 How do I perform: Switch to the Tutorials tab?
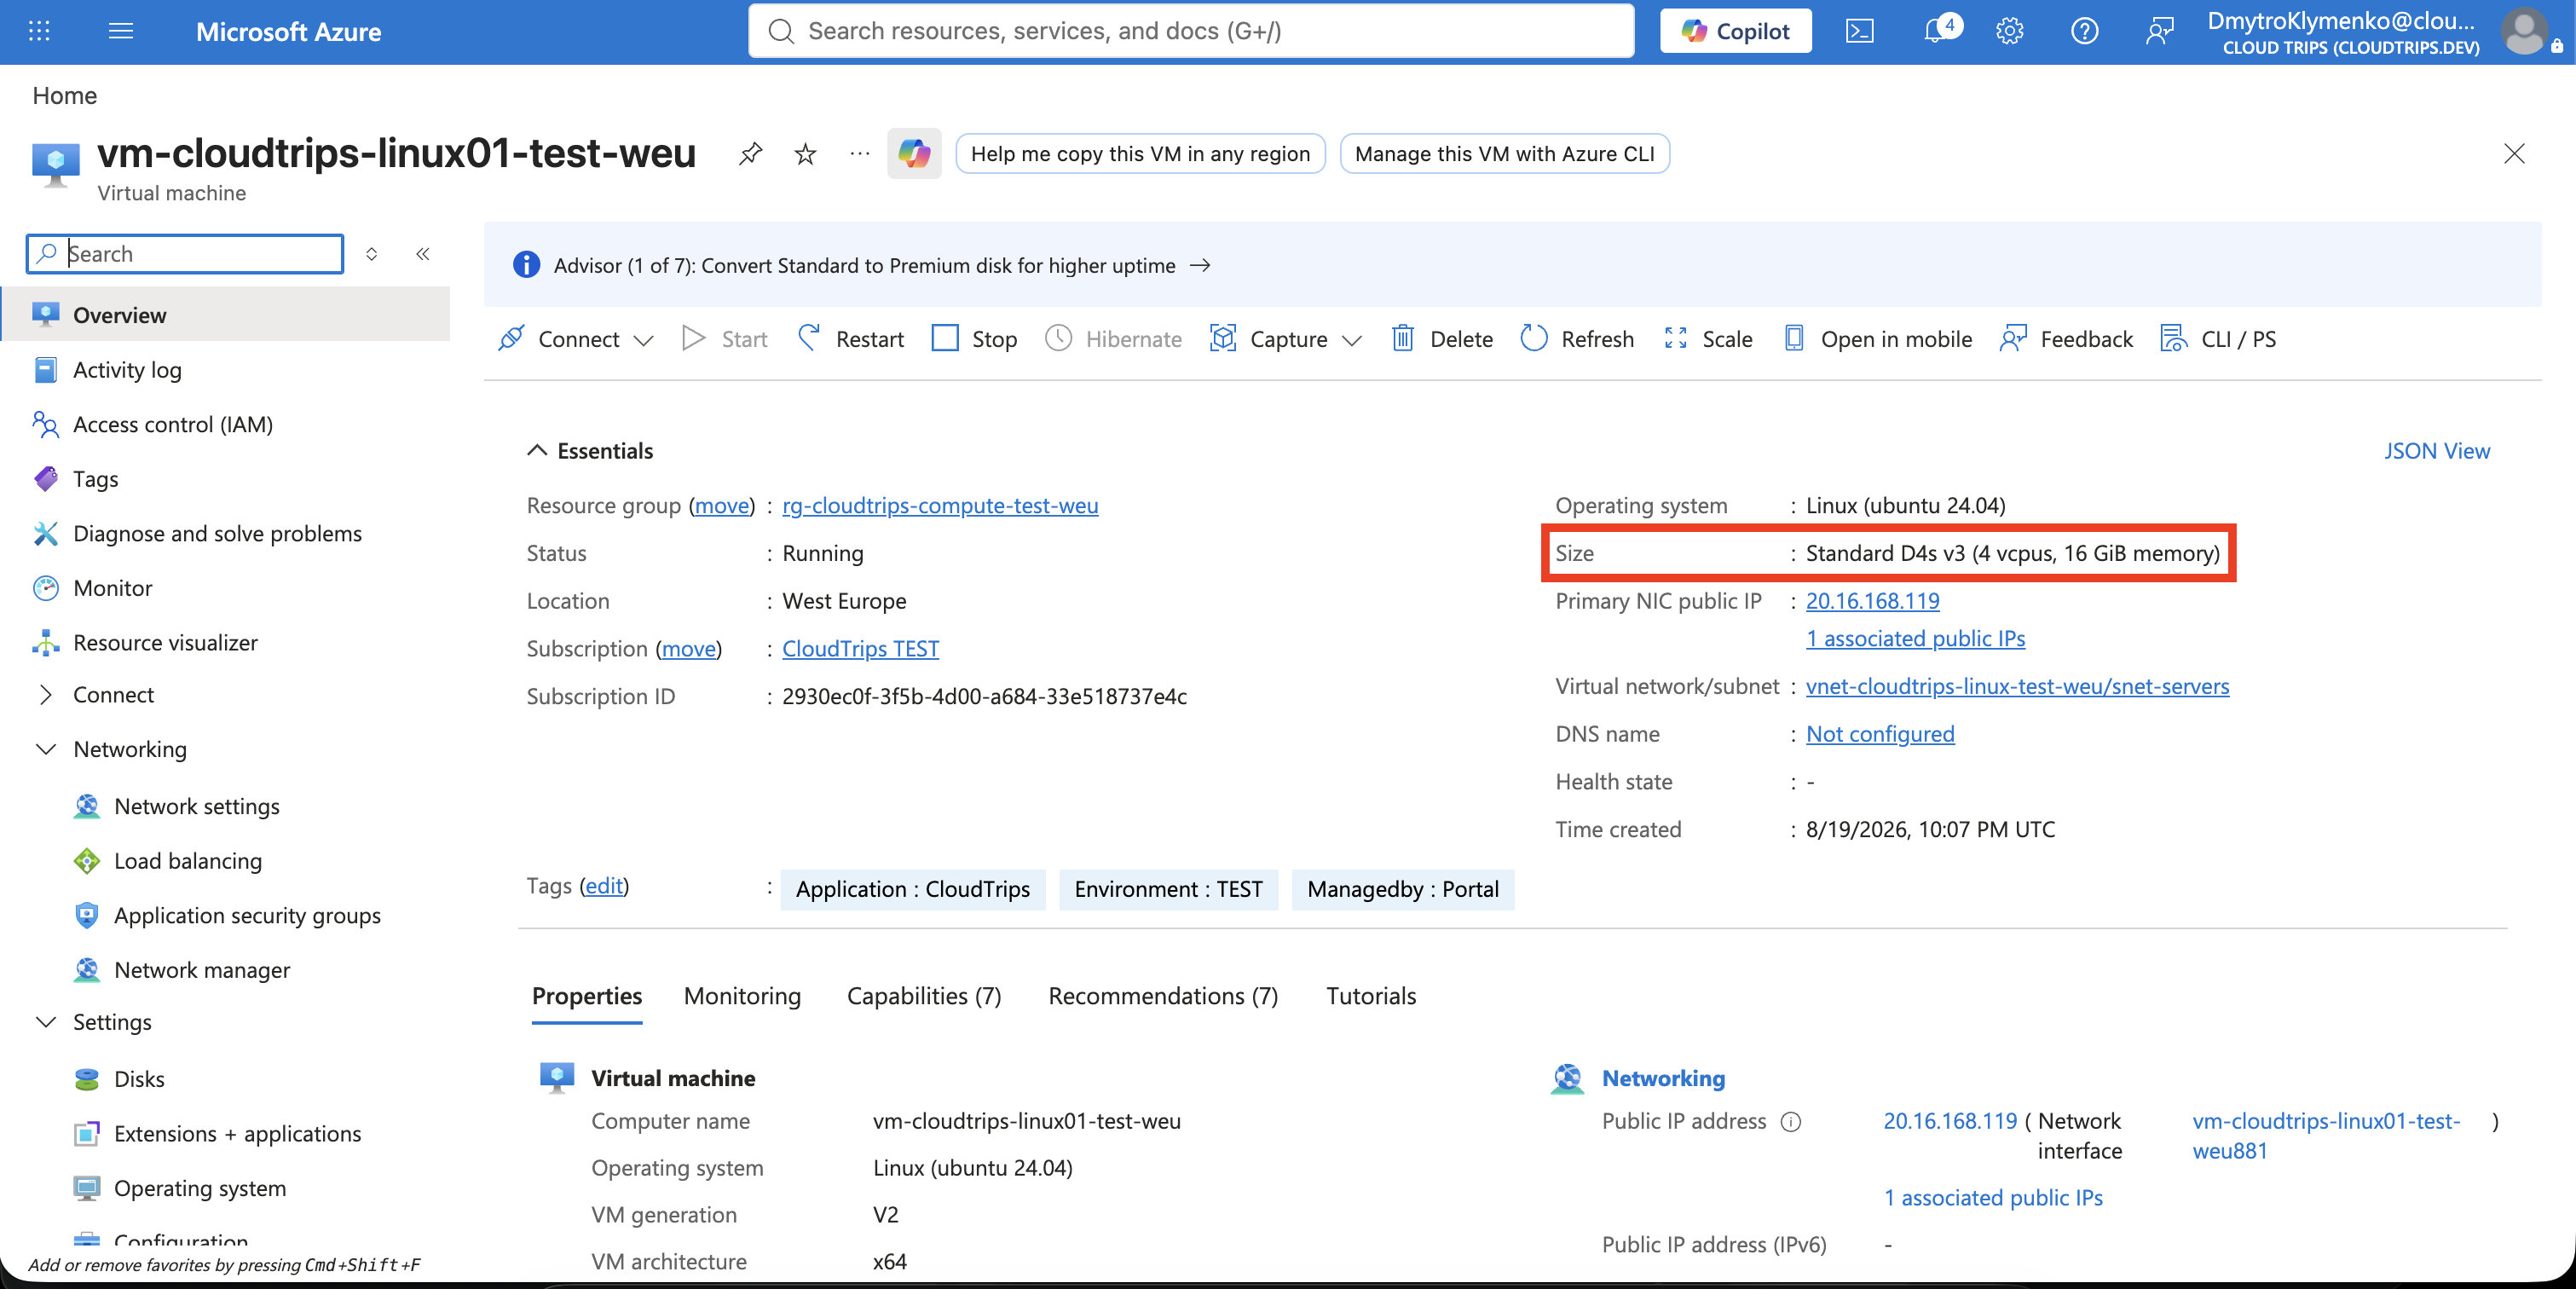coord(1371,996)
